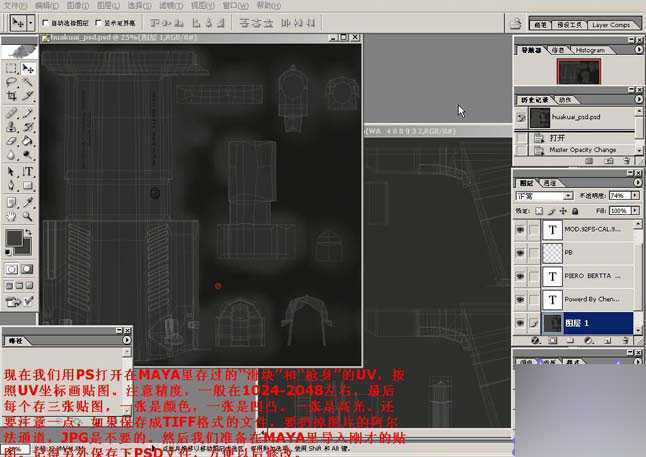Toggle lock position icon
The height and width of the screenshot is (457, 646).
563,211
